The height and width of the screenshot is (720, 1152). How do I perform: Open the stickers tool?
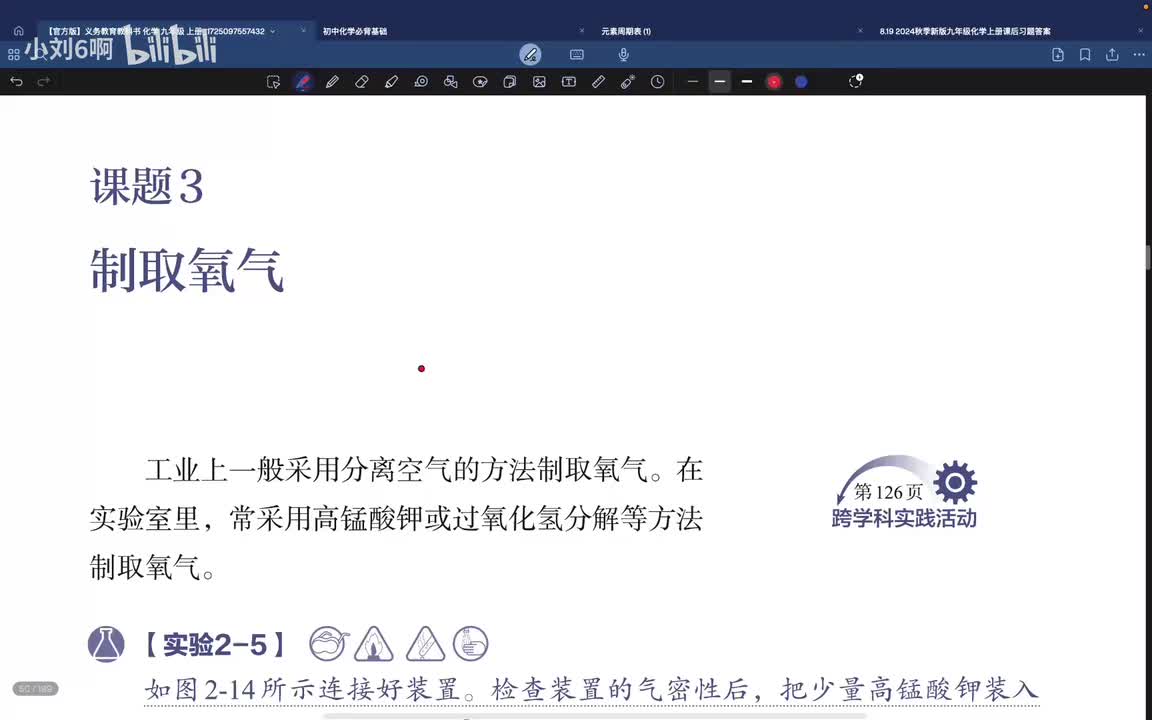[x=480, y=82]
